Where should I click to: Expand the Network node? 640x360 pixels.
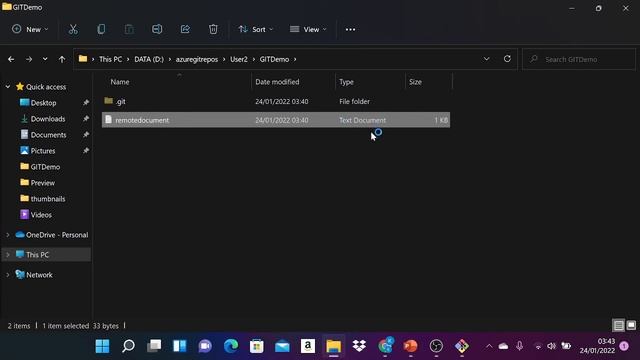(x=8, y=275)
